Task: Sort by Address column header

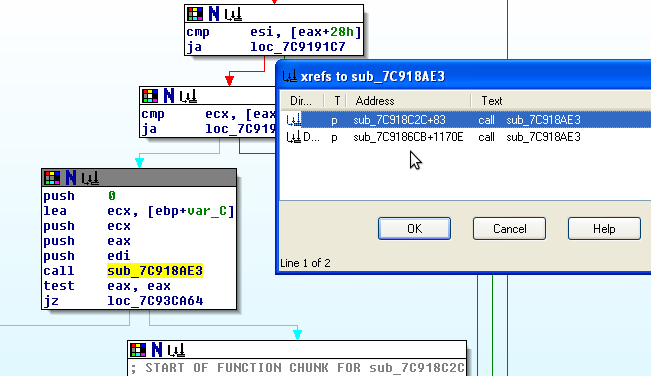Action: click(x=409, y=101)
